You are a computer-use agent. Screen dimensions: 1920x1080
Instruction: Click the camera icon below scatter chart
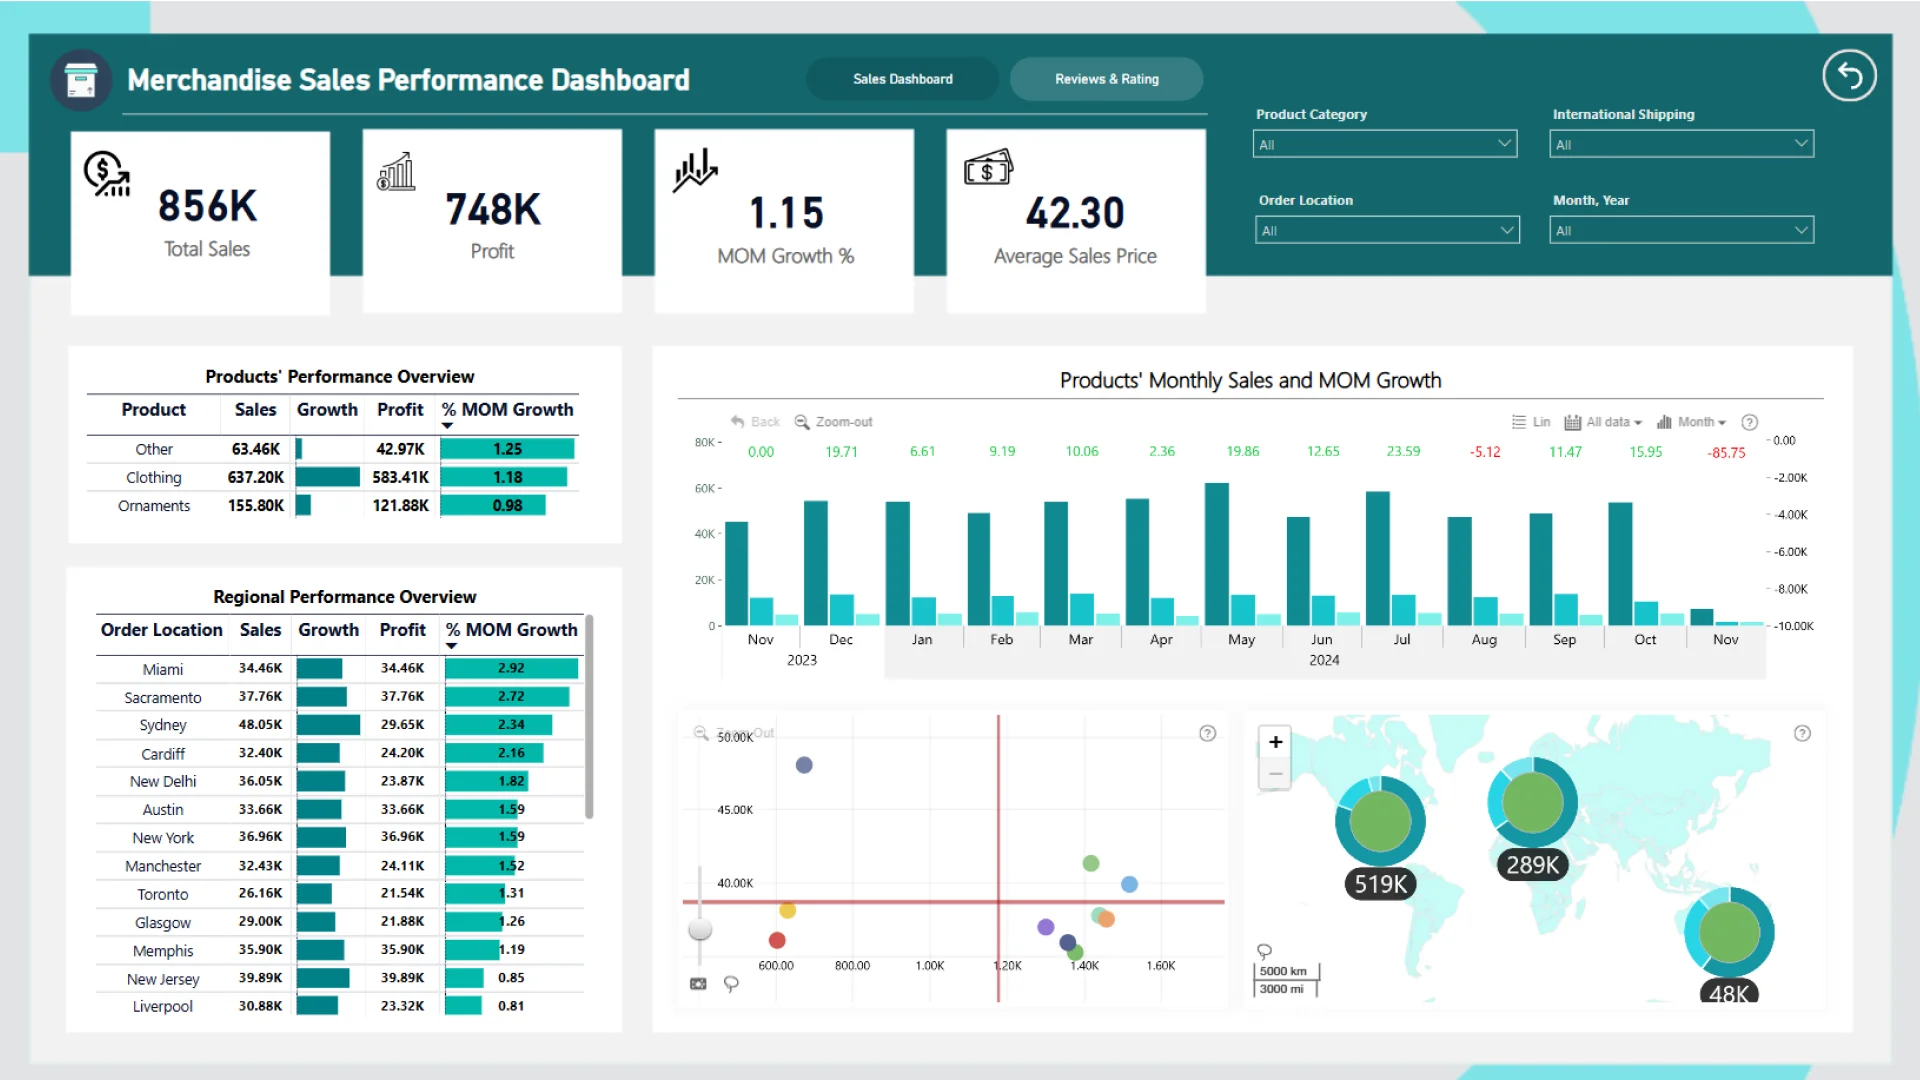[x=698, y=984]
